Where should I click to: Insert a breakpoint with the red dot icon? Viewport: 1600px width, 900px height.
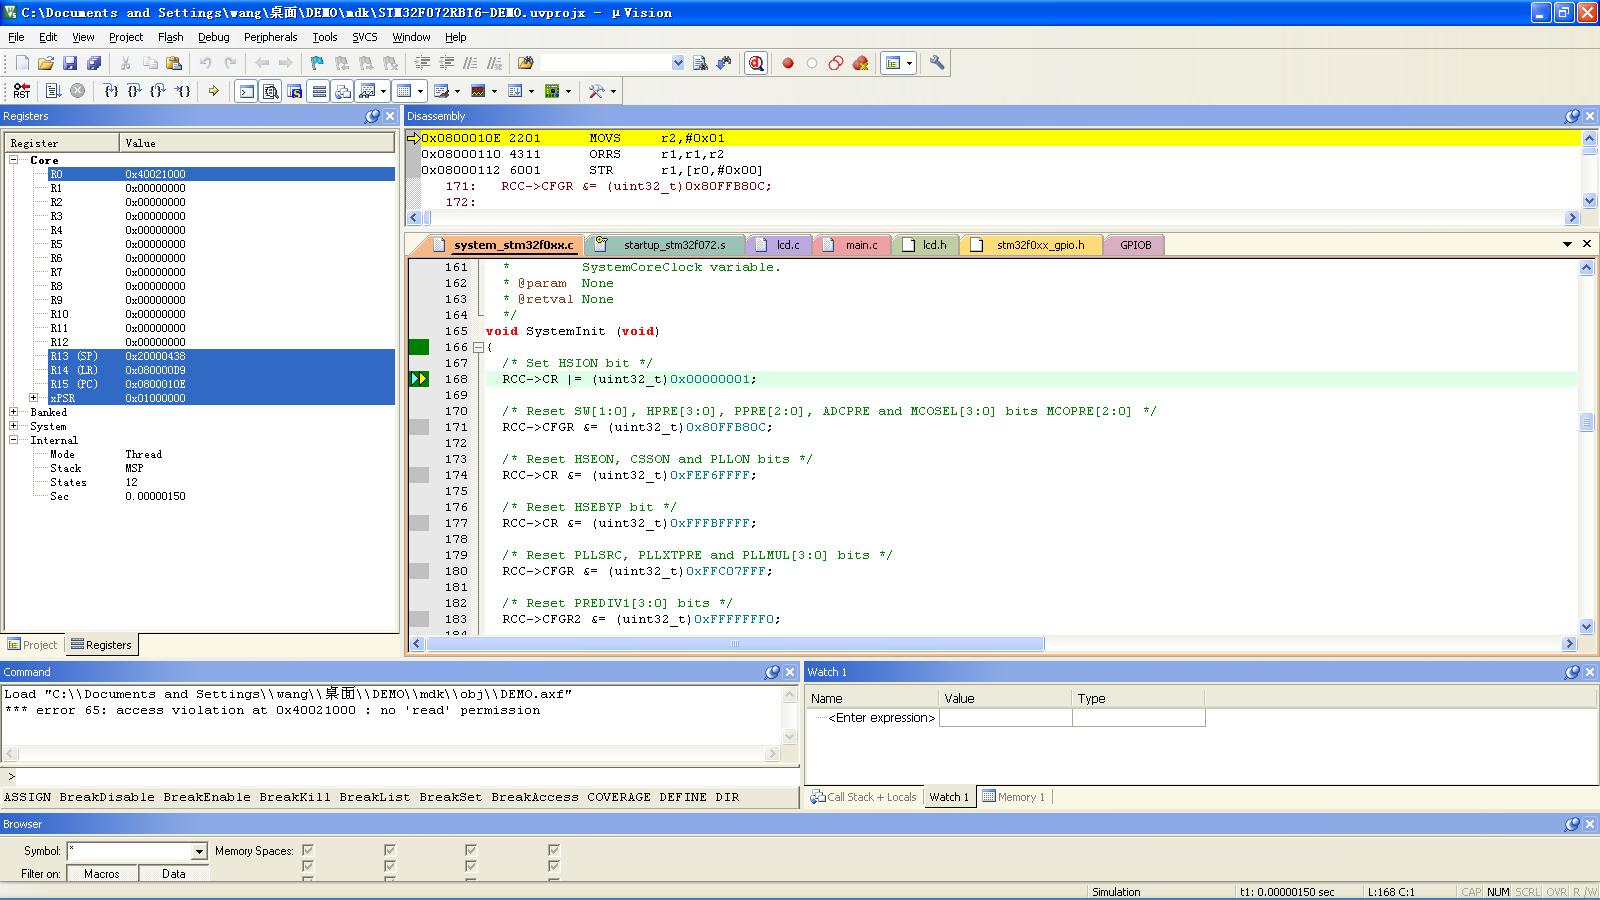pos(788,63)
